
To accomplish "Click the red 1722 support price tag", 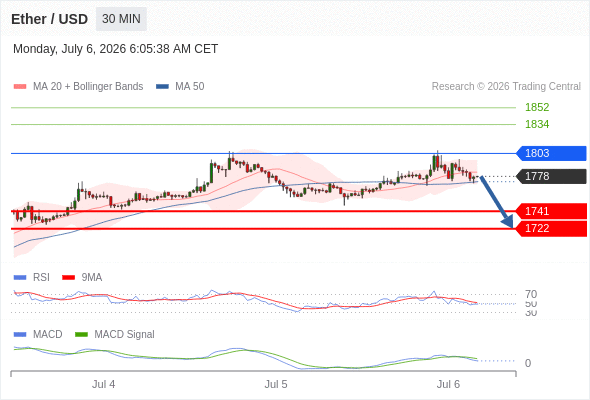I will 551,228.
